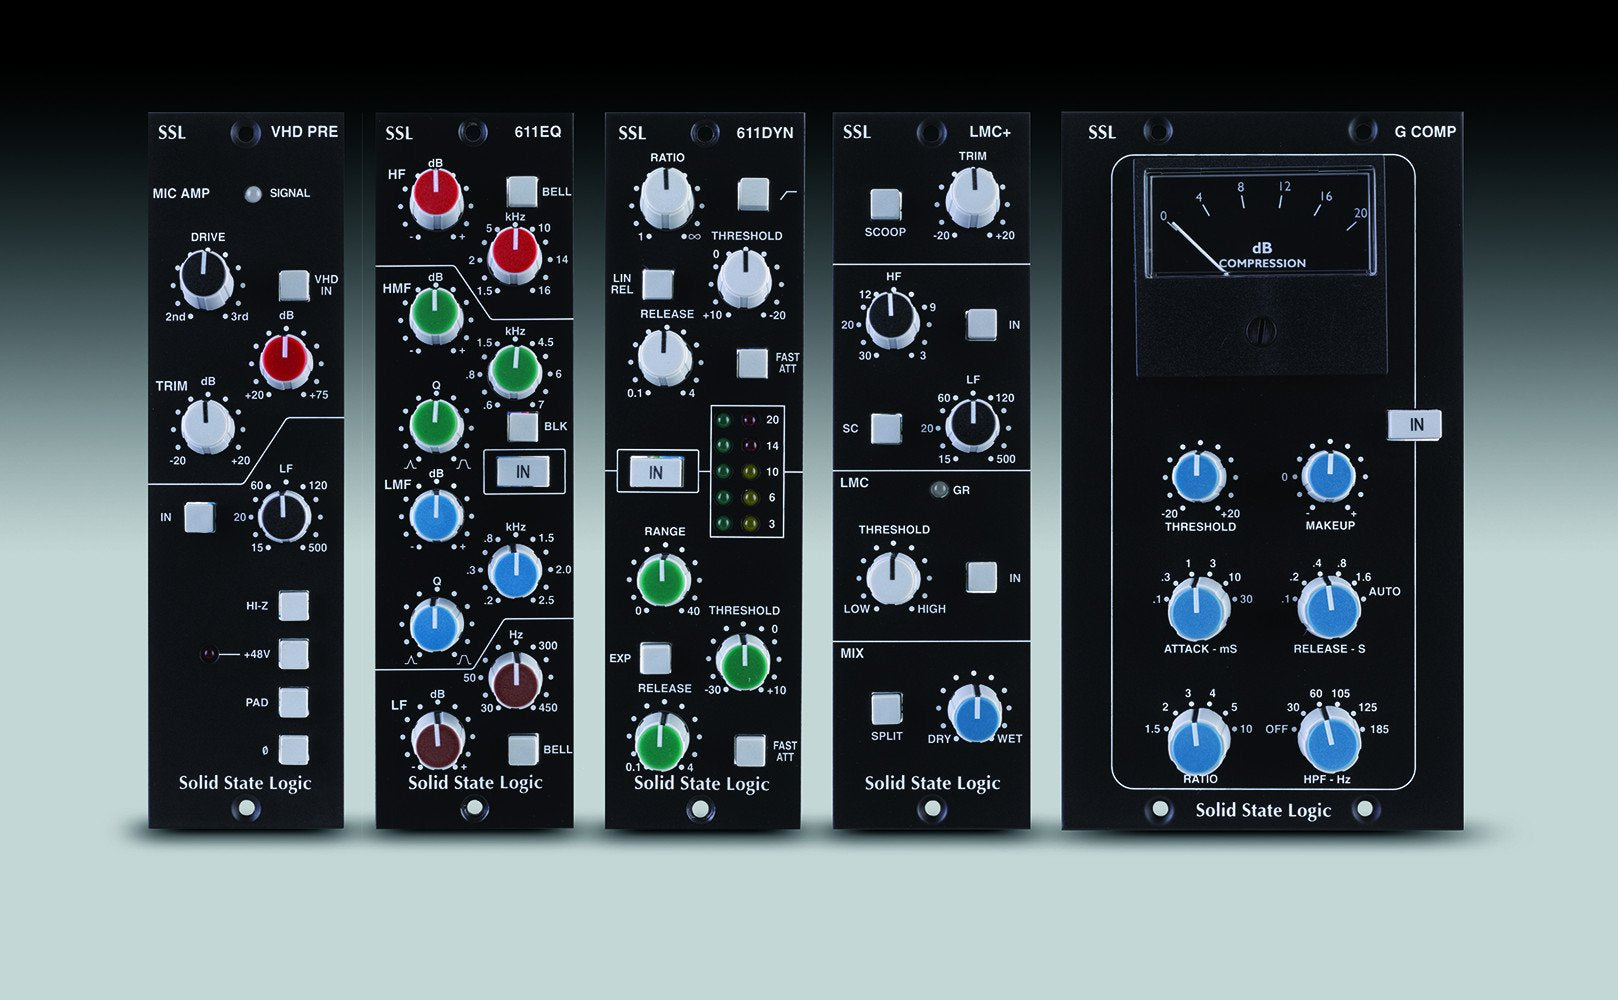Click the "VHD PRE" module name

tap(304, 132)
